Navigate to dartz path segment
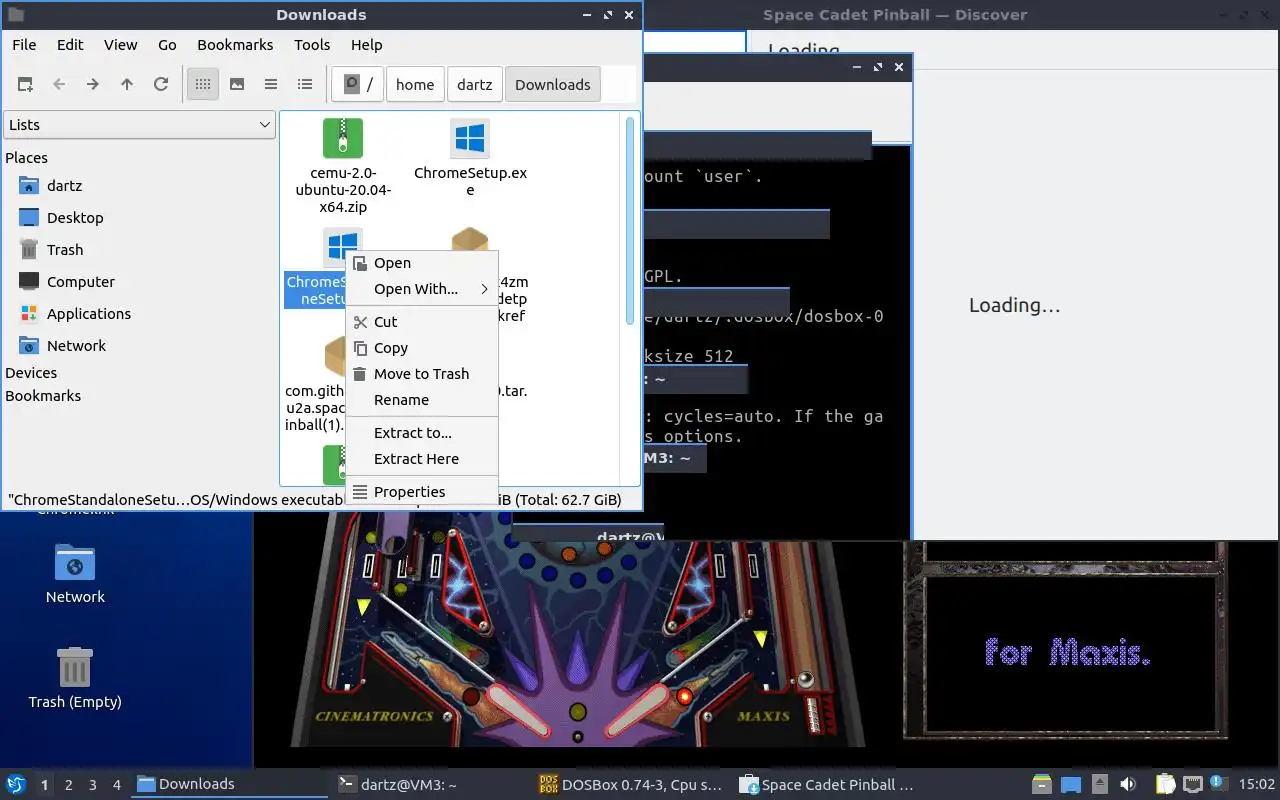The image size is (1280, 800). [x=475, y=85]
